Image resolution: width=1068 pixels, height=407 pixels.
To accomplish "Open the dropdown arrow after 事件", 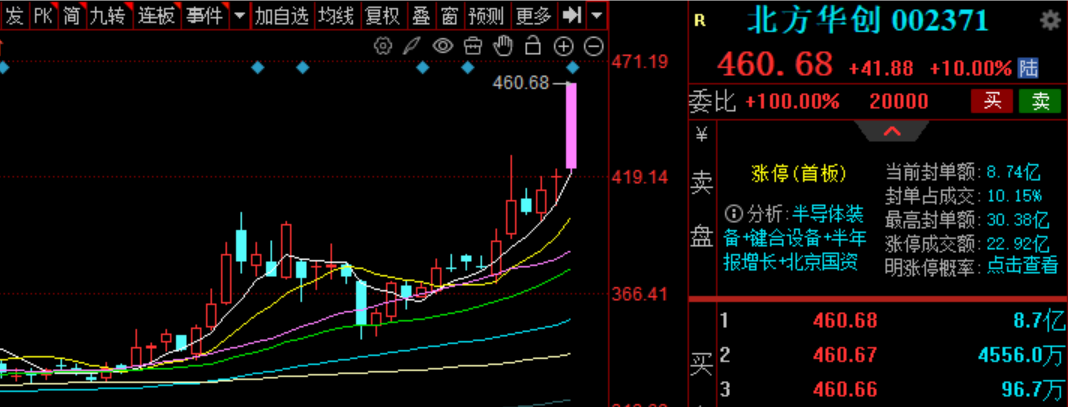I will (239, 15).
